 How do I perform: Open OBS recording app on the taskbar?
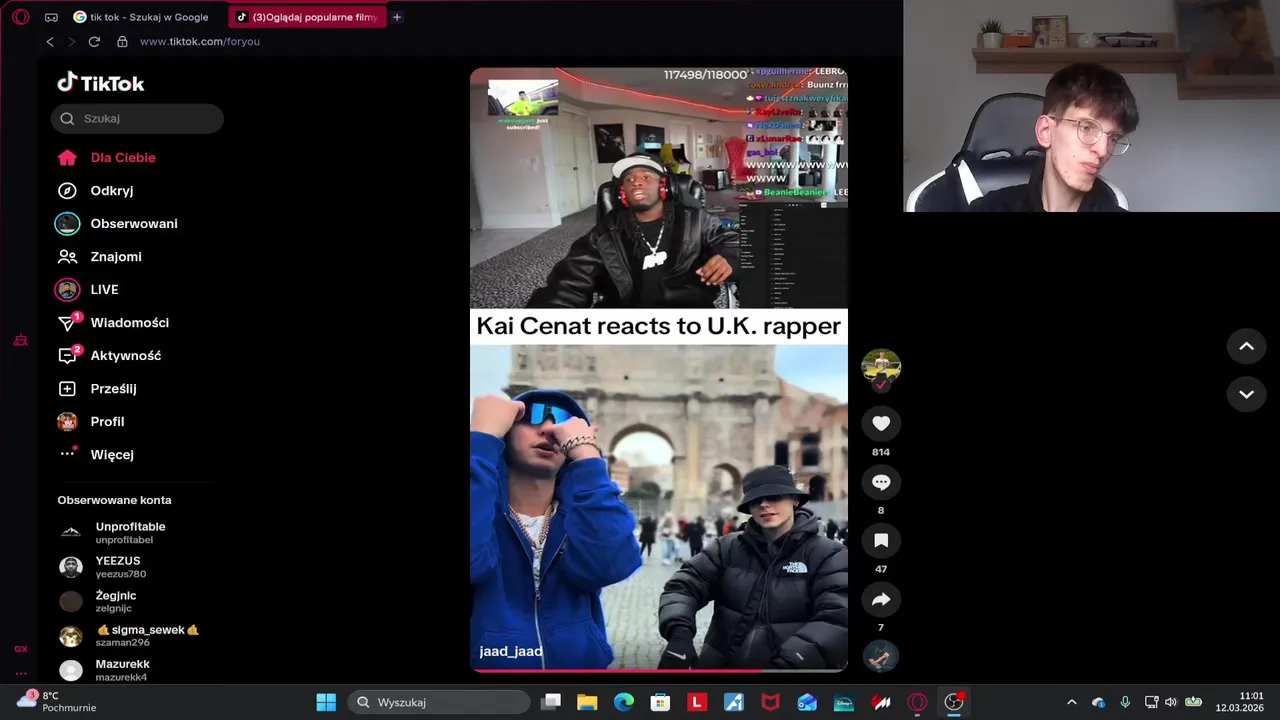pos(954,702)
